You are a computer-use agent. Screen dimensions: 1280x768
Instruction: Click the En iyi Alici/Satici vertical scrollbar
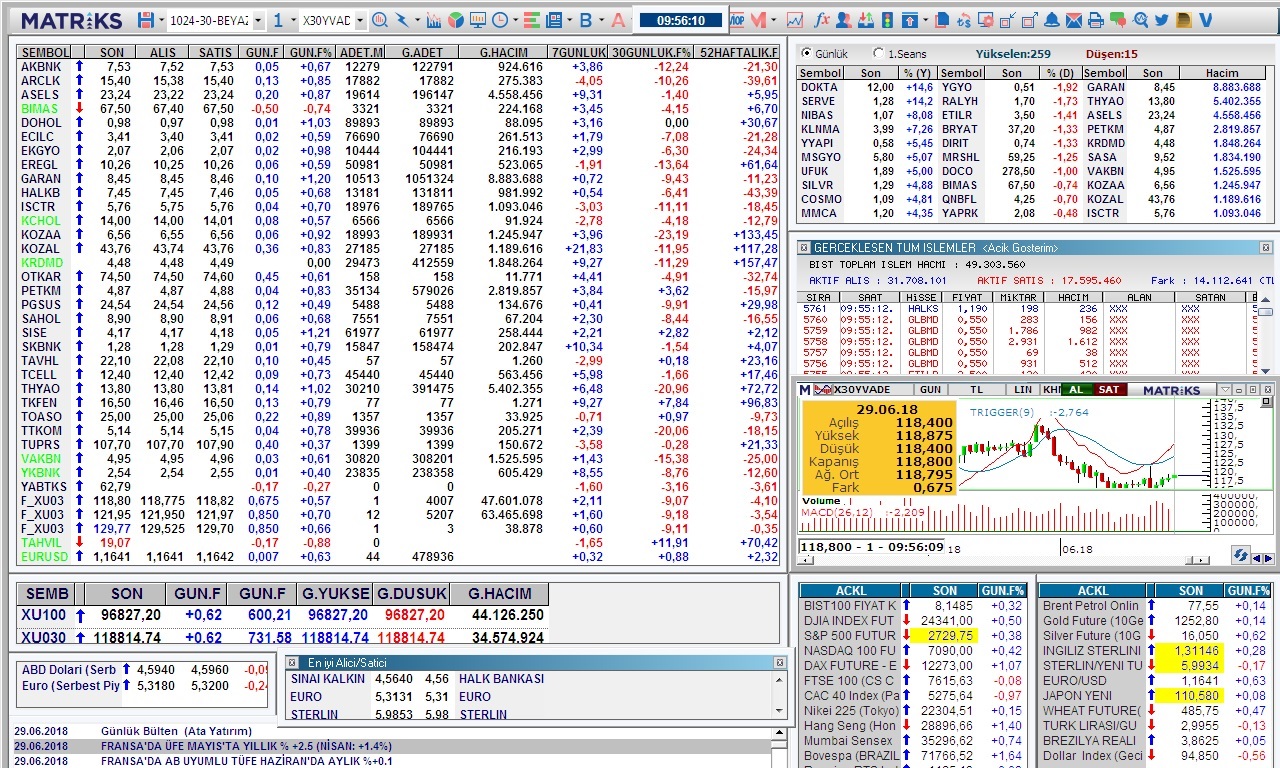tap(781, 694)
